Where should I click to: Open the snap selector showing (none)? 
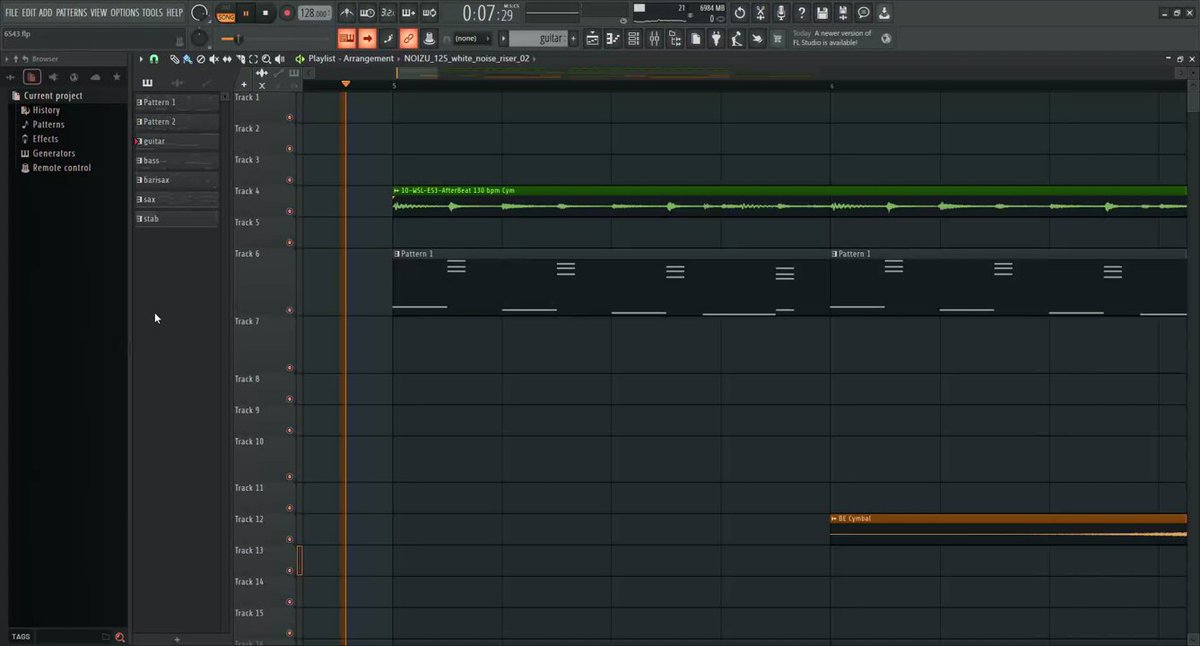click(x=471, y=39)
